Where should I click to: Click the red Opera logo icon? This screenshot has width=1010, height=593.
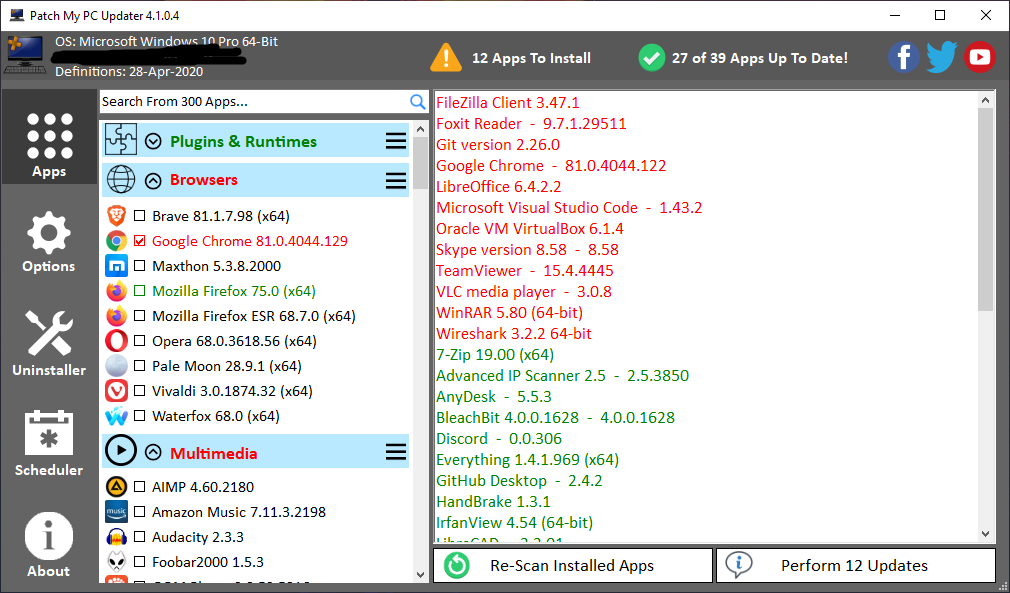click(x=117, y=341)
